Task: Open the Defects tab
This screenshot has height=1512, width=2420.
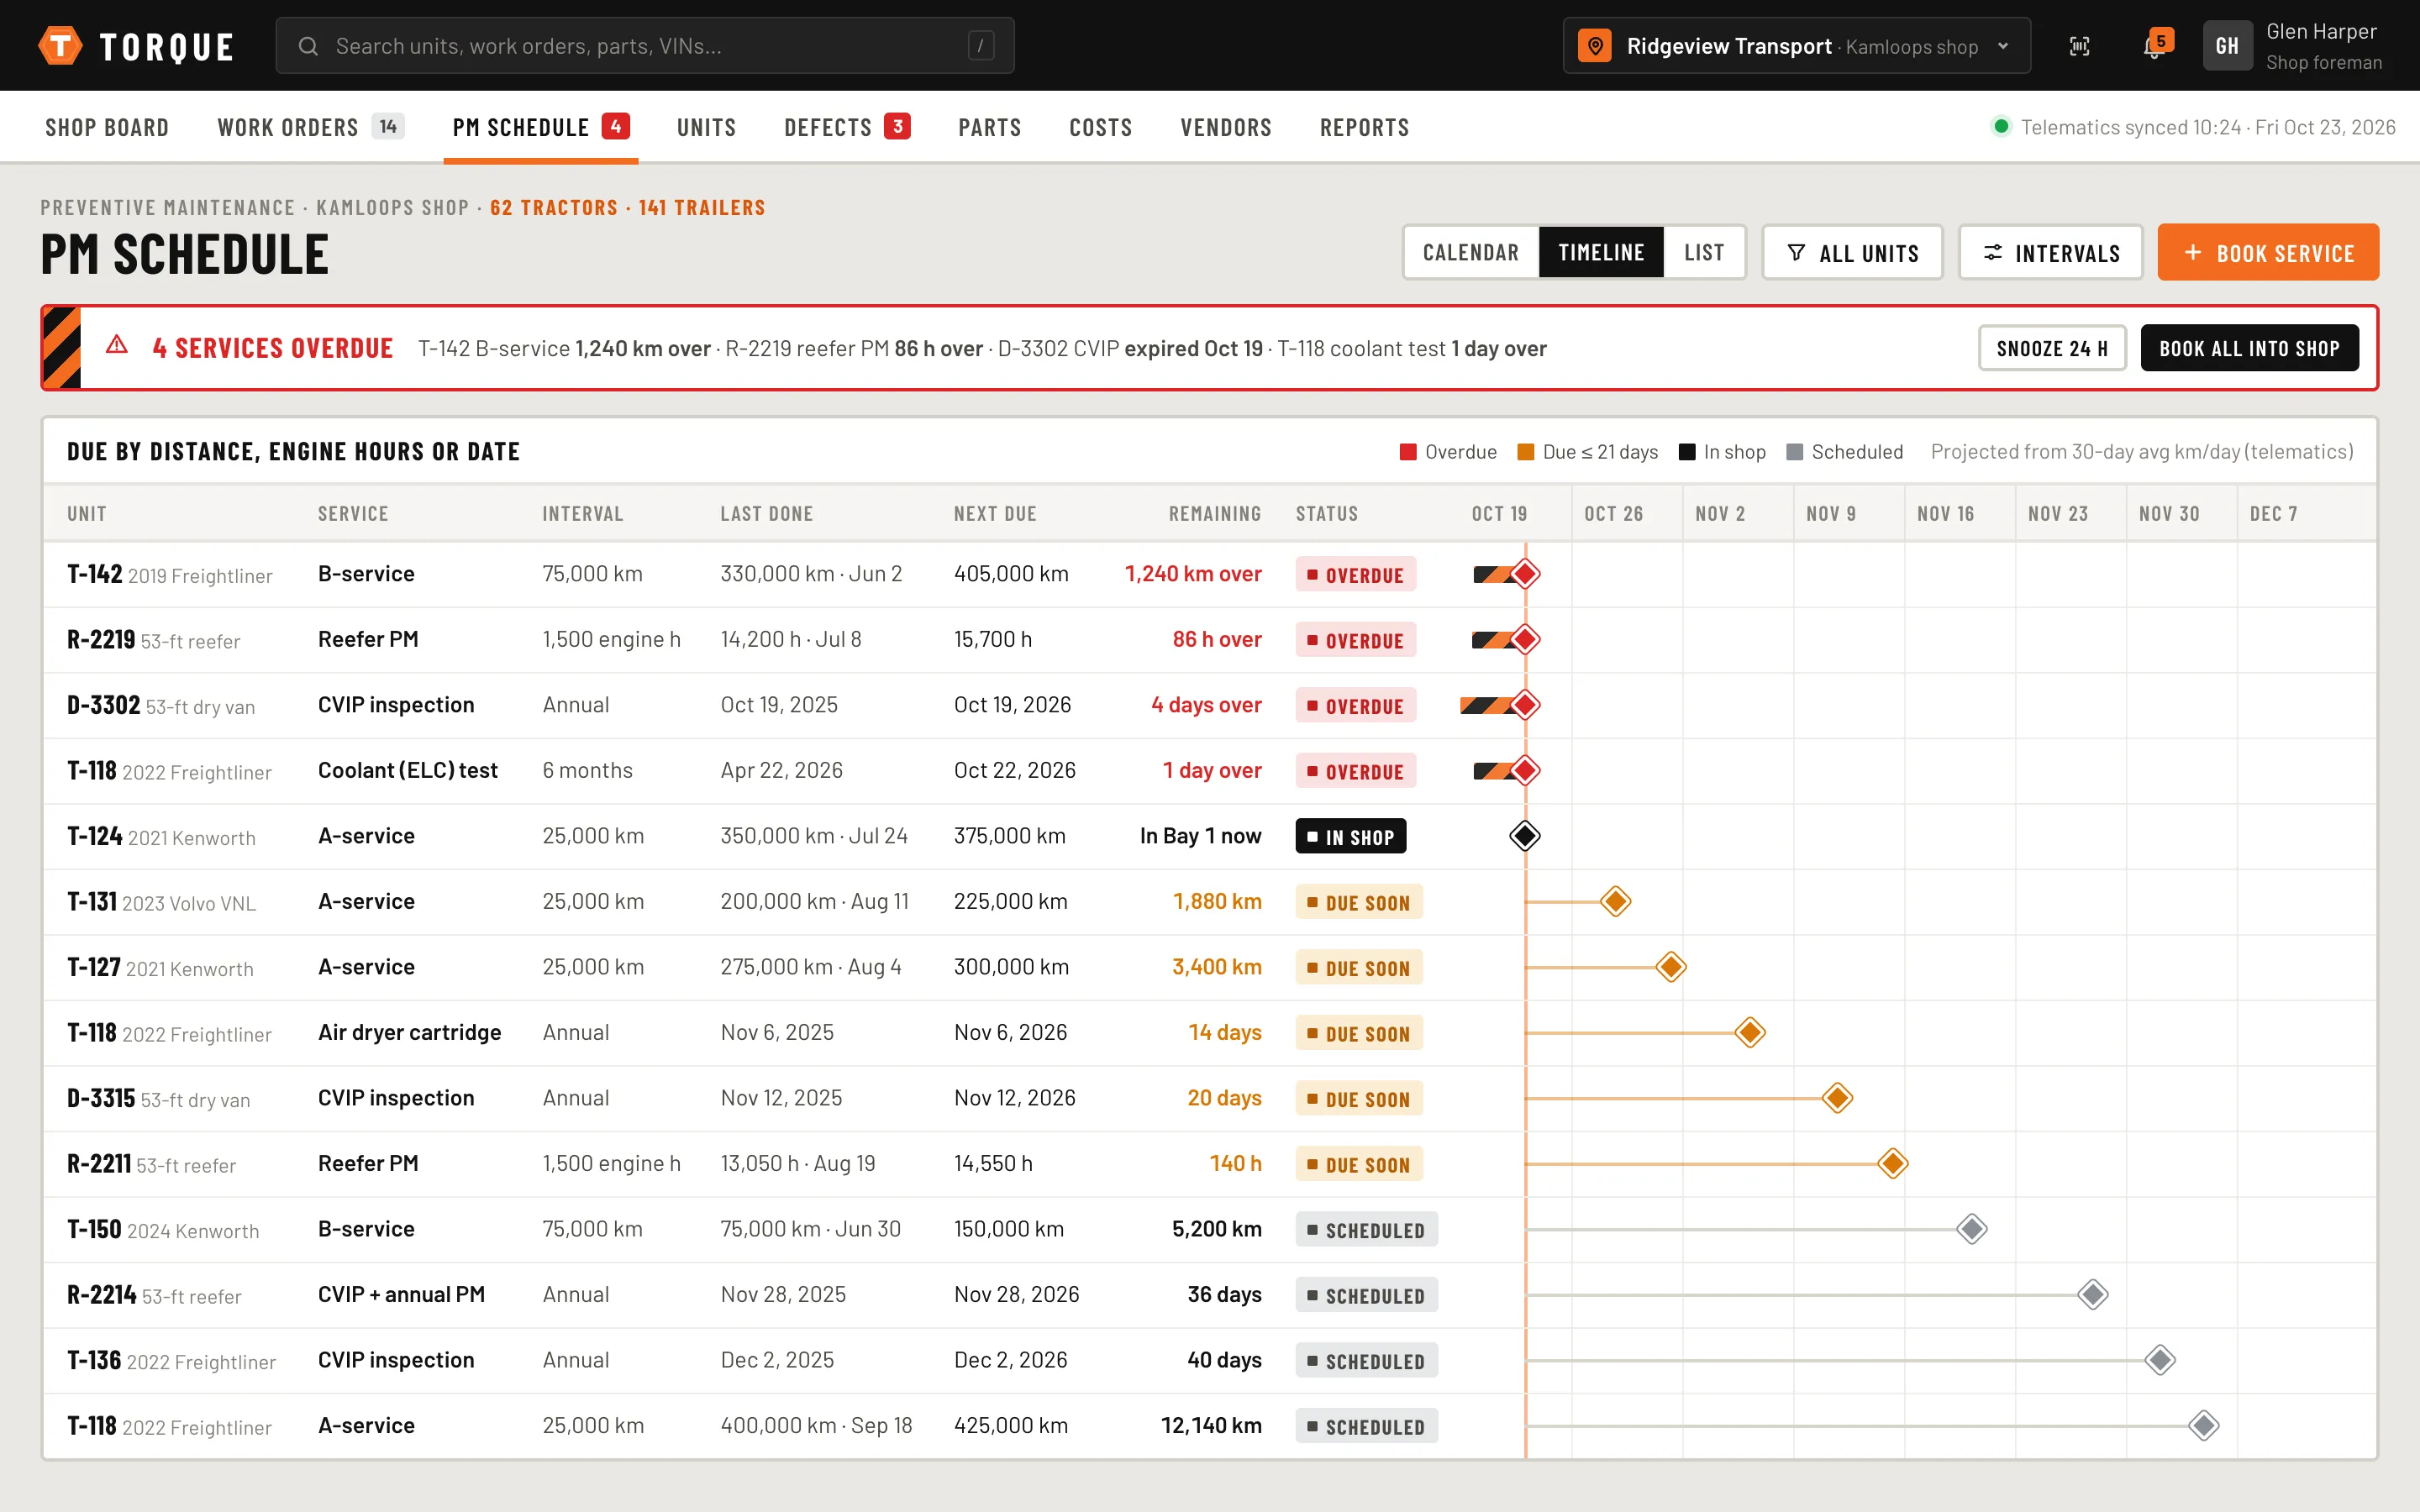Action: coord(847,128)
